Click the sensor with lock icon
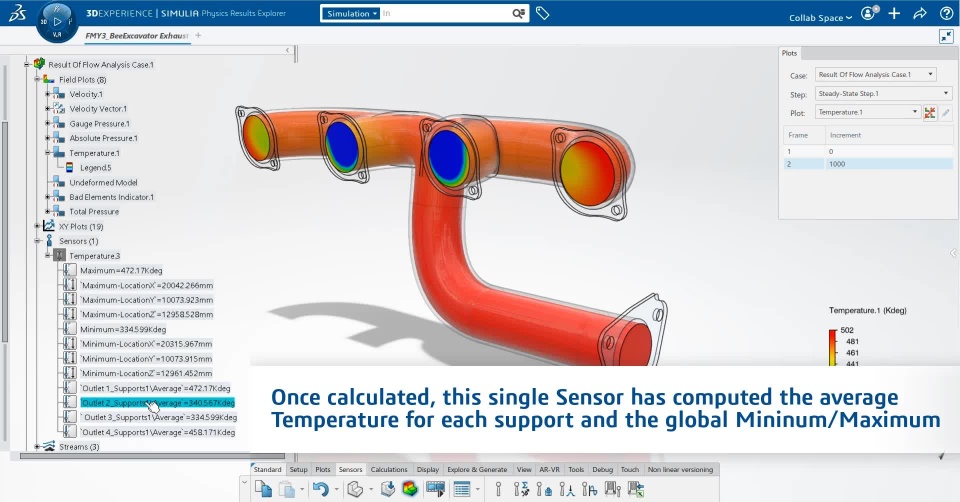Screen dimensions: 960x502 tap(544, 489)
